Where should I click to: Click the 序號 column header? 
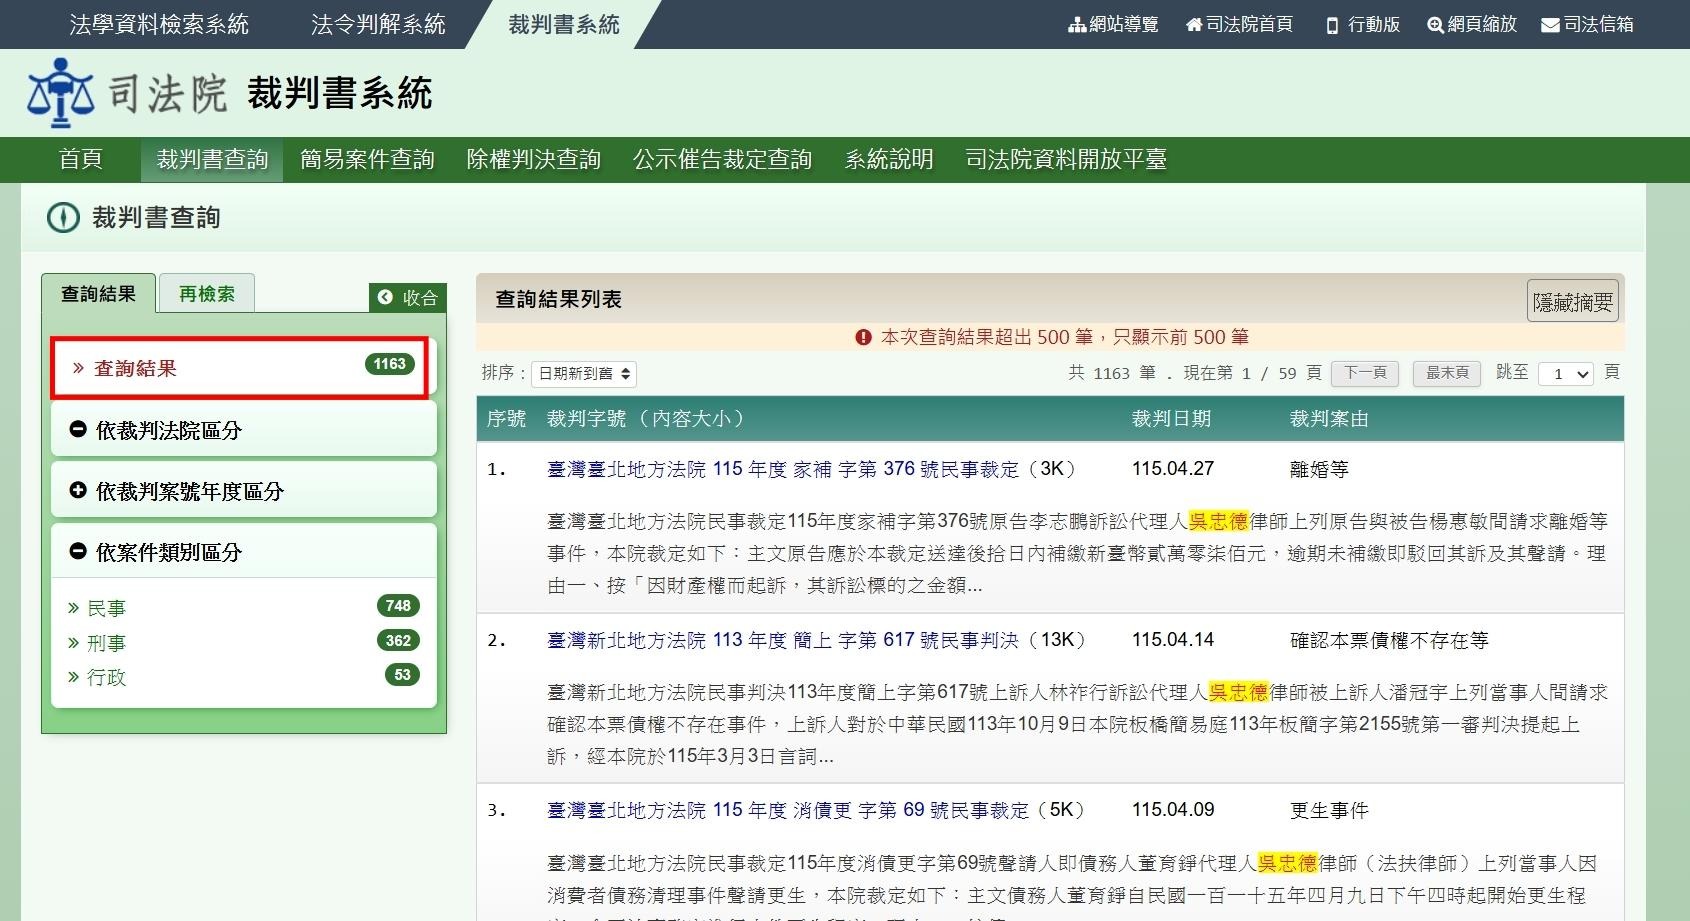click(506, 419)
